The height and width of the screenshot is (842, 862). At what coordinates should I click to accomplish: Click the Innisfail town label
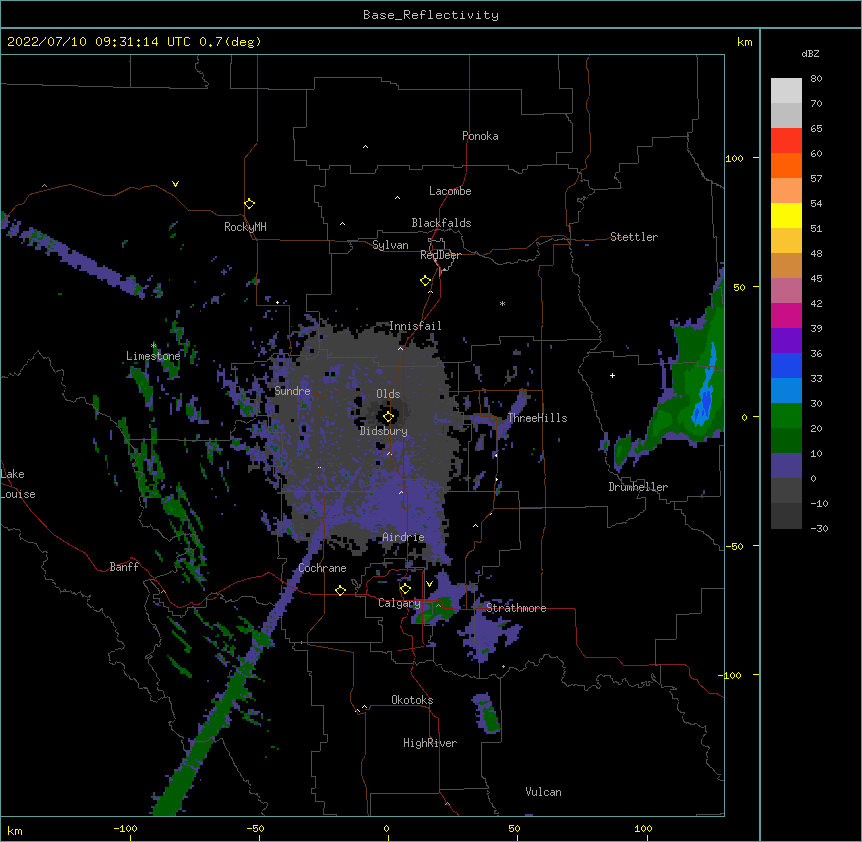coord(415,326)
